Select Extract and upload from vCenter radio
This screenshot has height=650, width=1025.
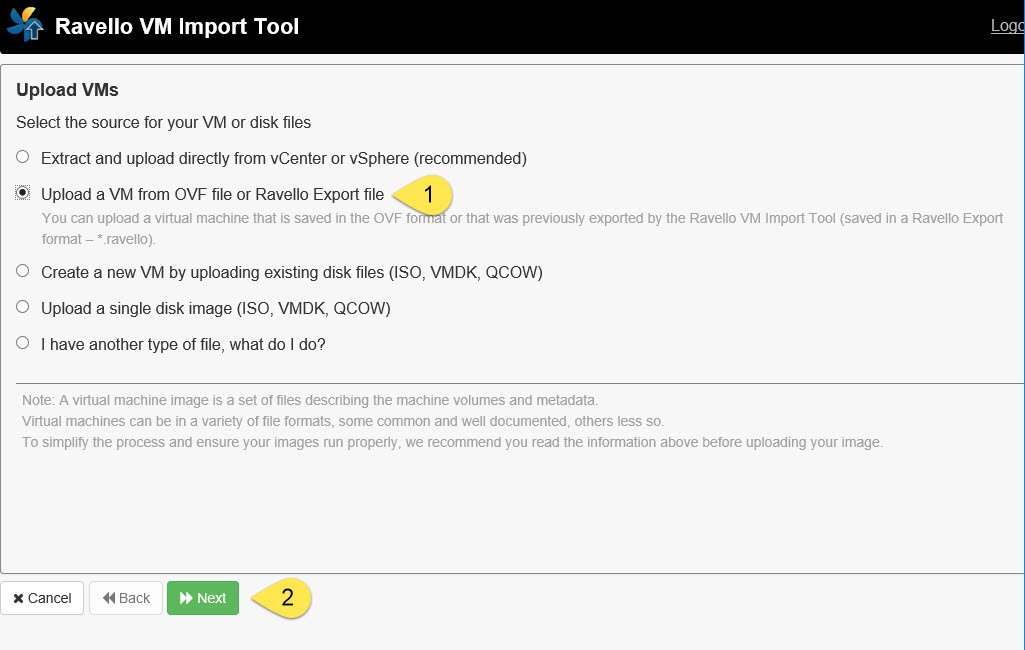[23, 157]
